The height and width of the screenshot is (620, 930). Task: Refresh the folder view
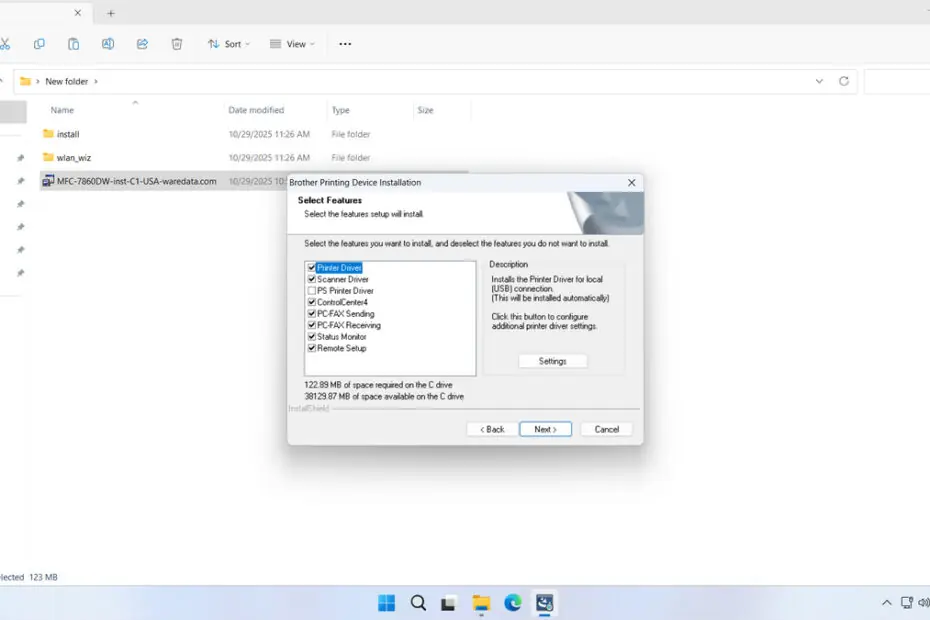pyautogui.click(x=841, y=81)
